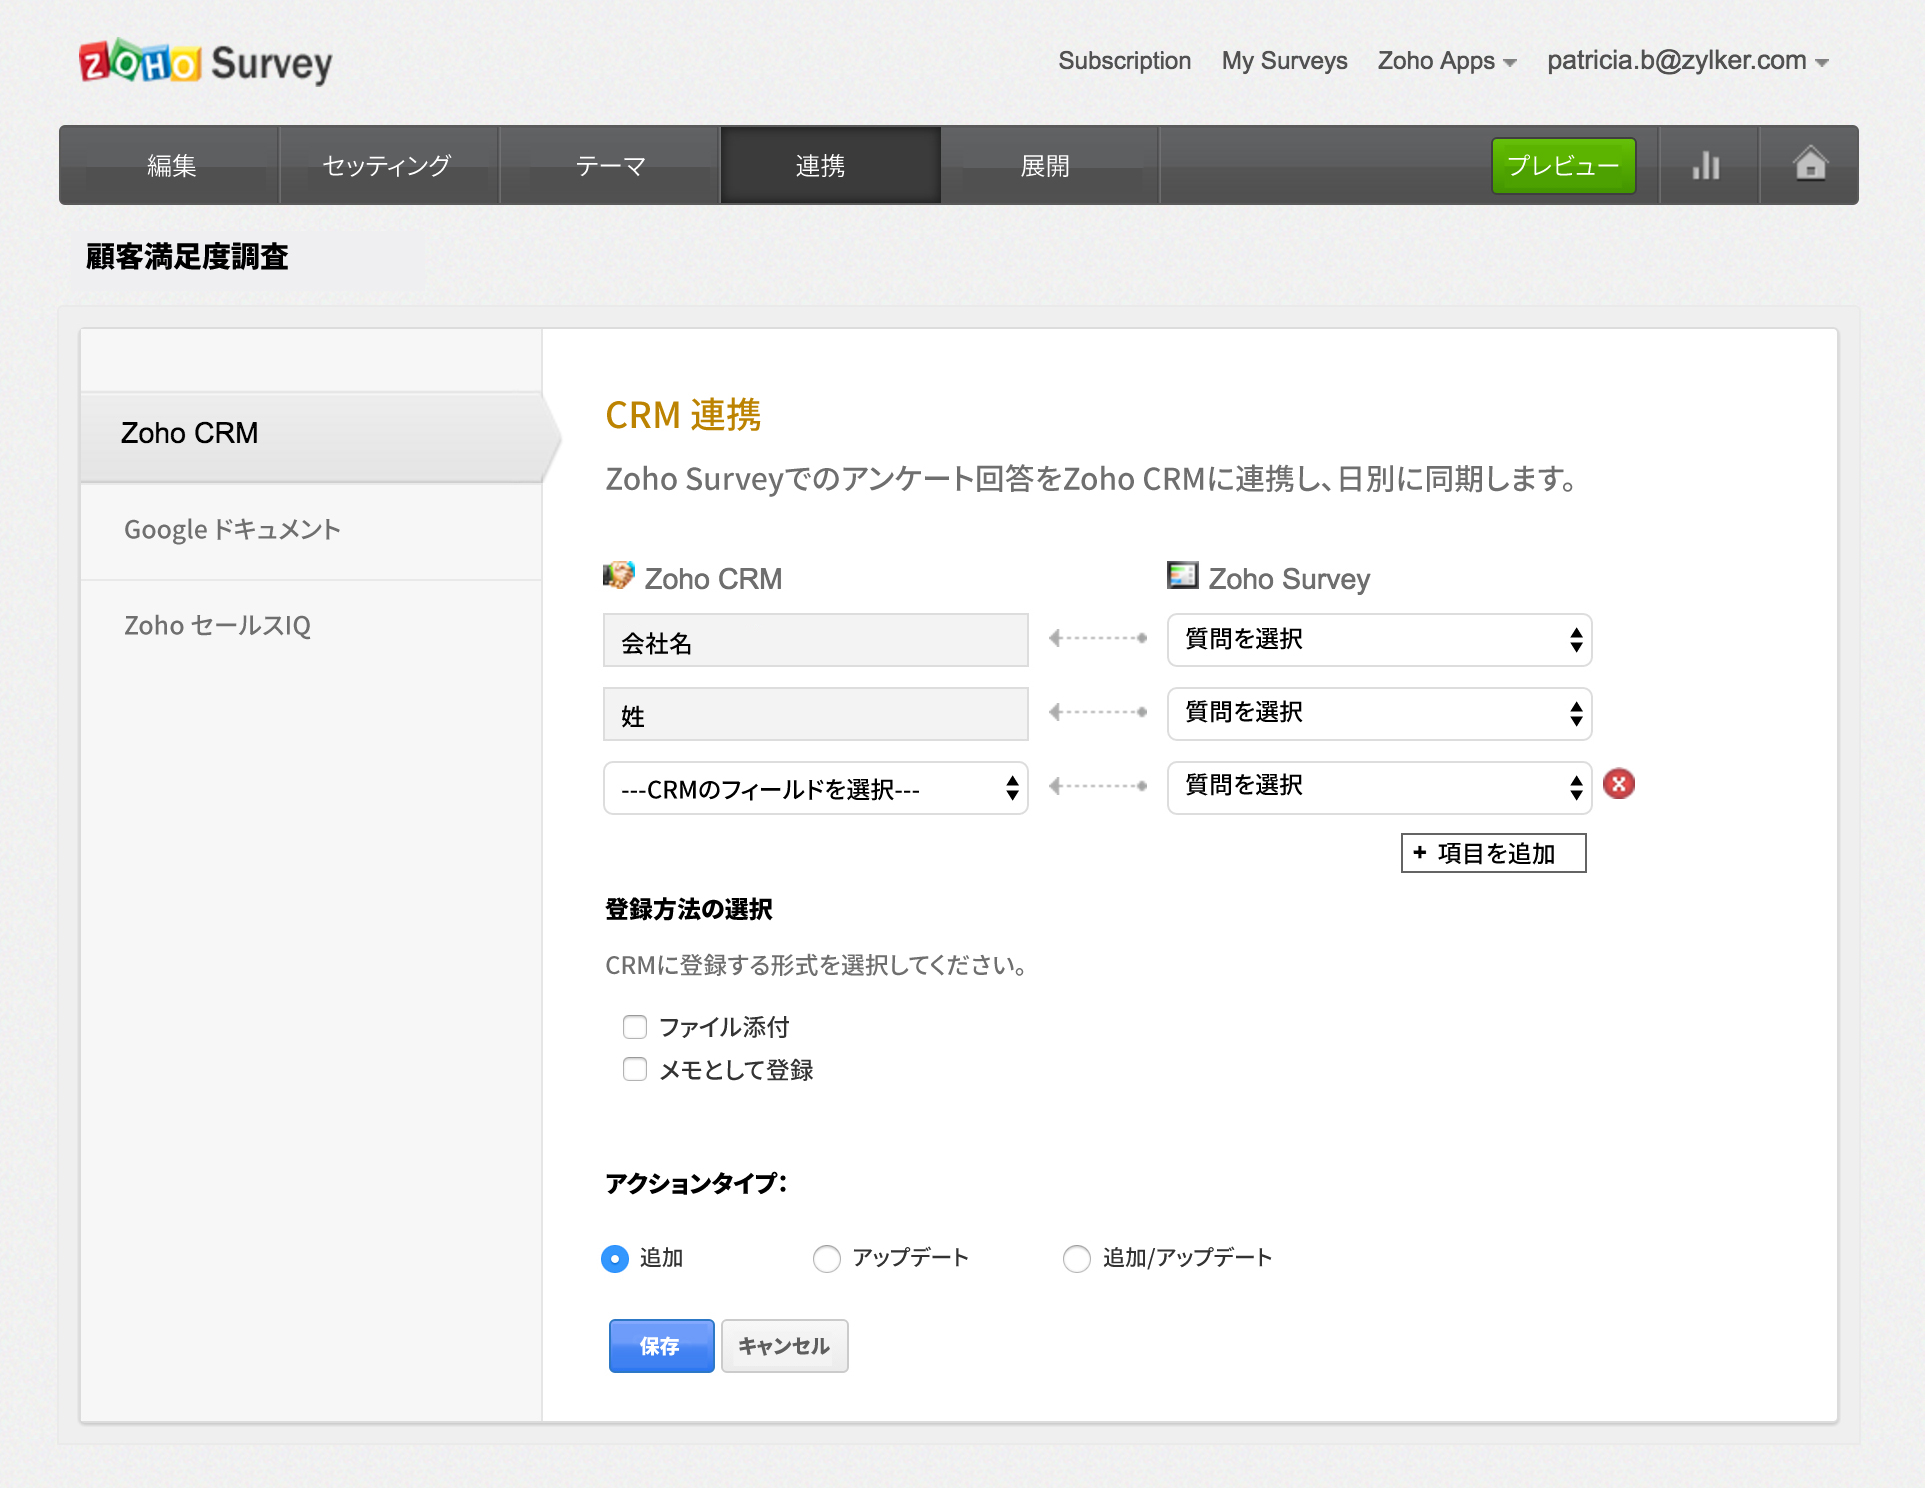Open the reports bar chart icon
The height and width of the screenshot is (1488, 1925).
click(x=1708, y=165)
